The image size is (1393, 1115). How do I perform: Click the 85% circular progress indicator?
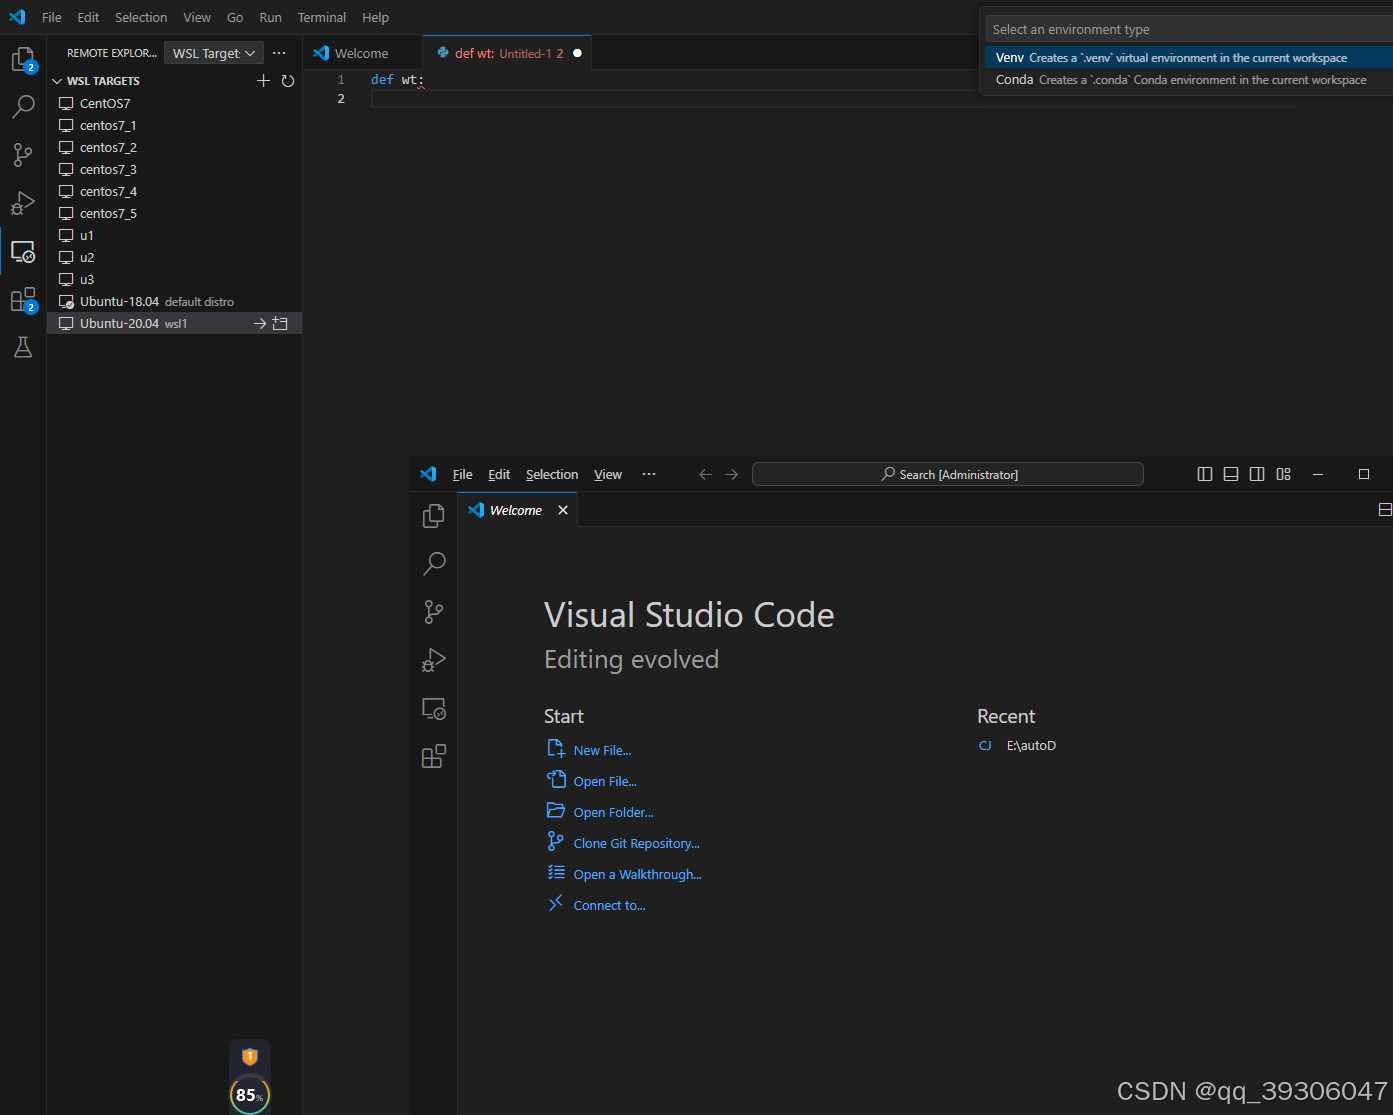click(249, 1095)
